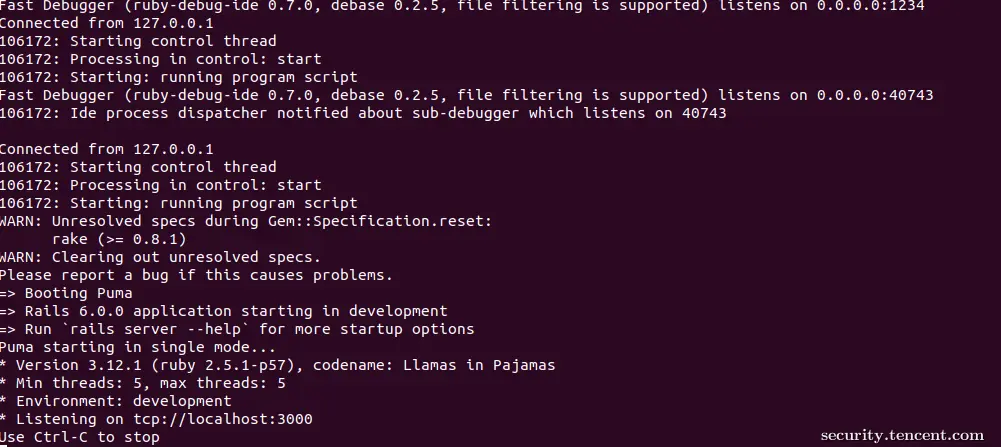Click the 'Please report a bug' line

pos(197,275)
